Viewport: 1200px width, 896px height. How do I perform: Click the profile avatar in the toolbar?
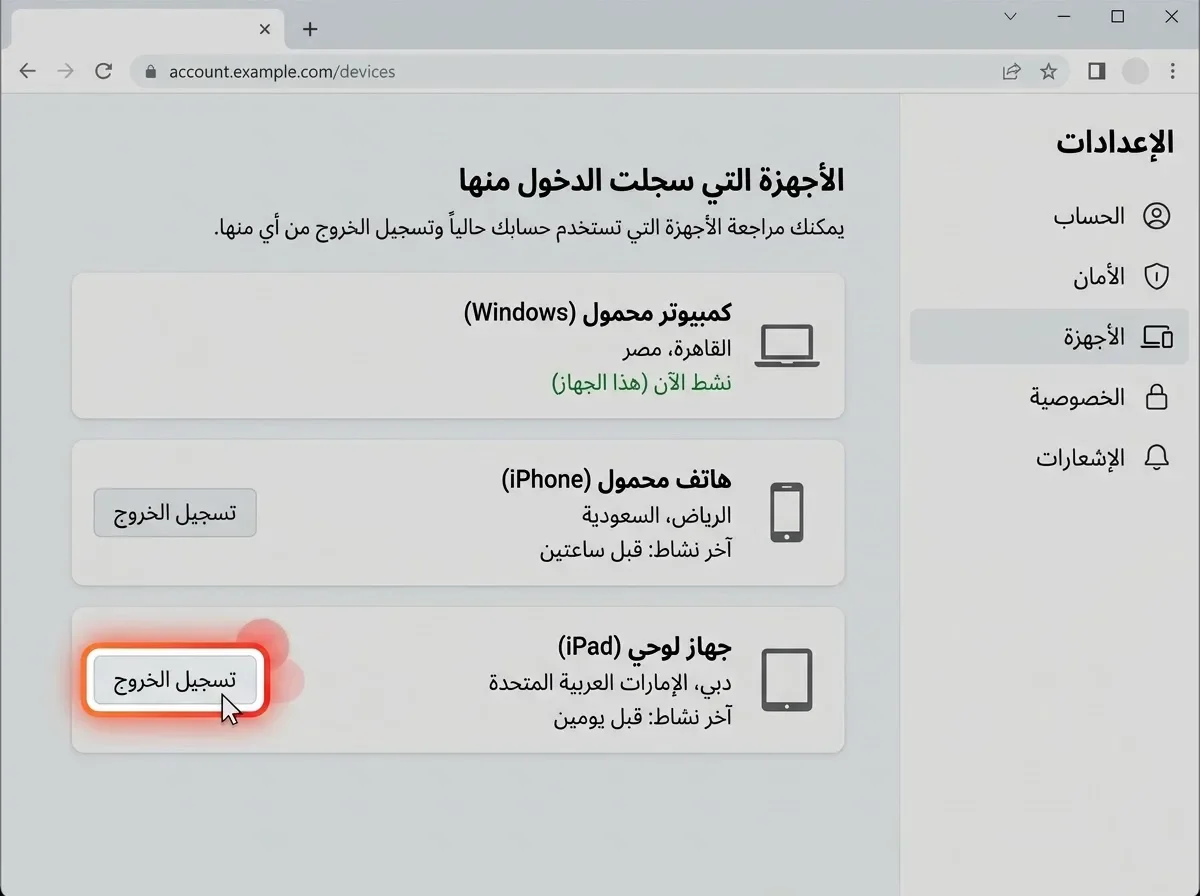coord(1135,71)
